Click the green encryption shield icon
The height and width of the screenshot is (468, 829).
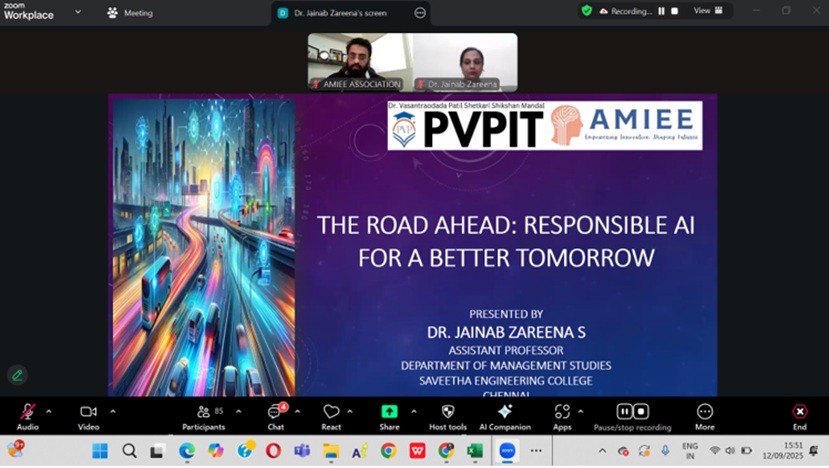(587, 11)
